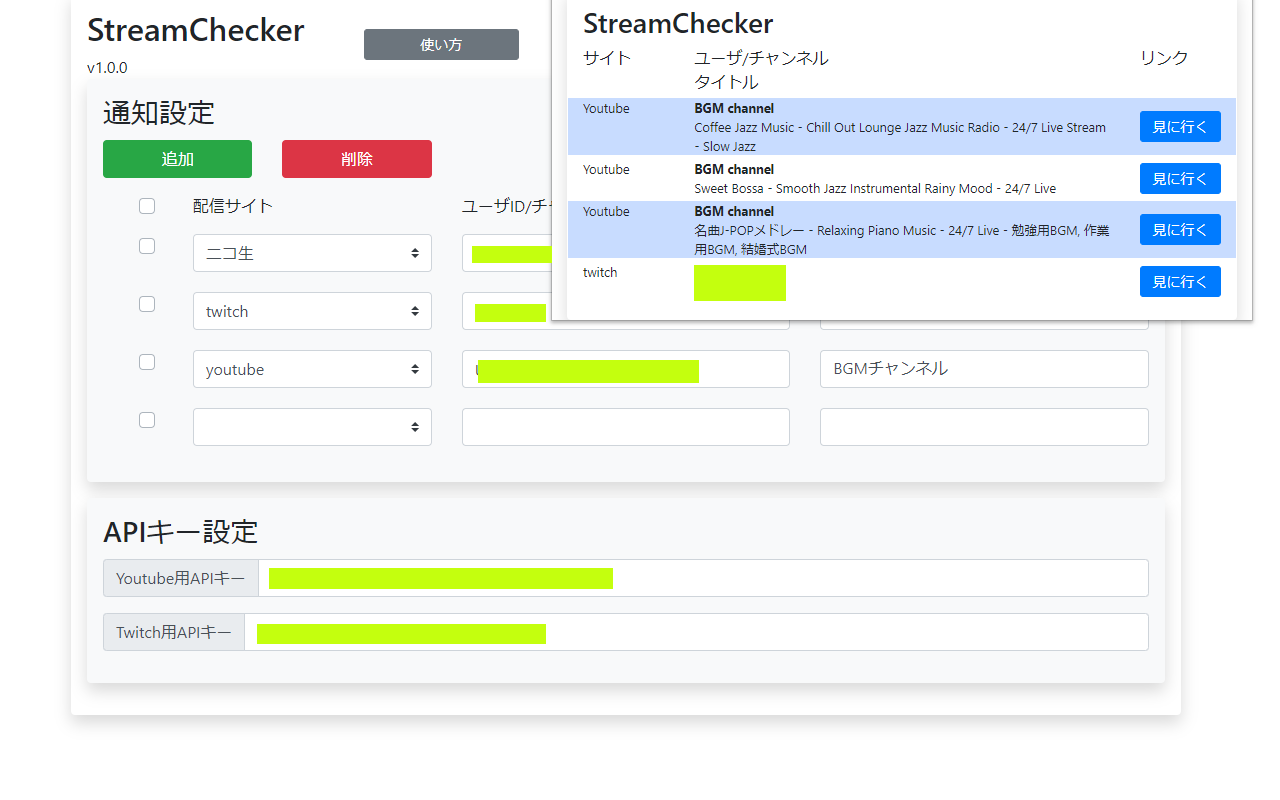This screenshot has height=800, width=1280.
Task: Click the v1.0.0 version text
Action: (107, 68)
